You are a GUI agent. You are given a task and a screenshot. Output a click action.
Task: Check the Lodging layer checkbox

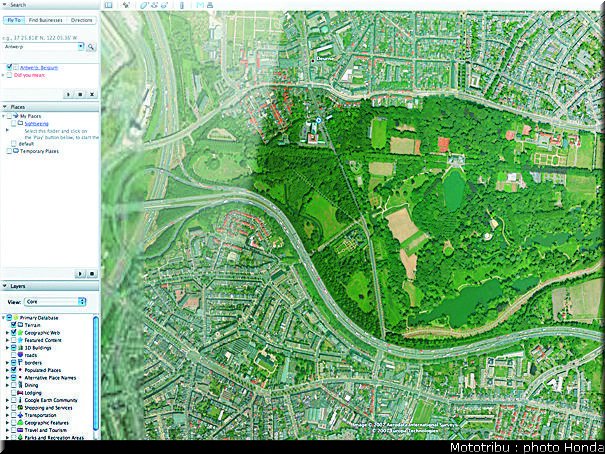pos(14,393)
